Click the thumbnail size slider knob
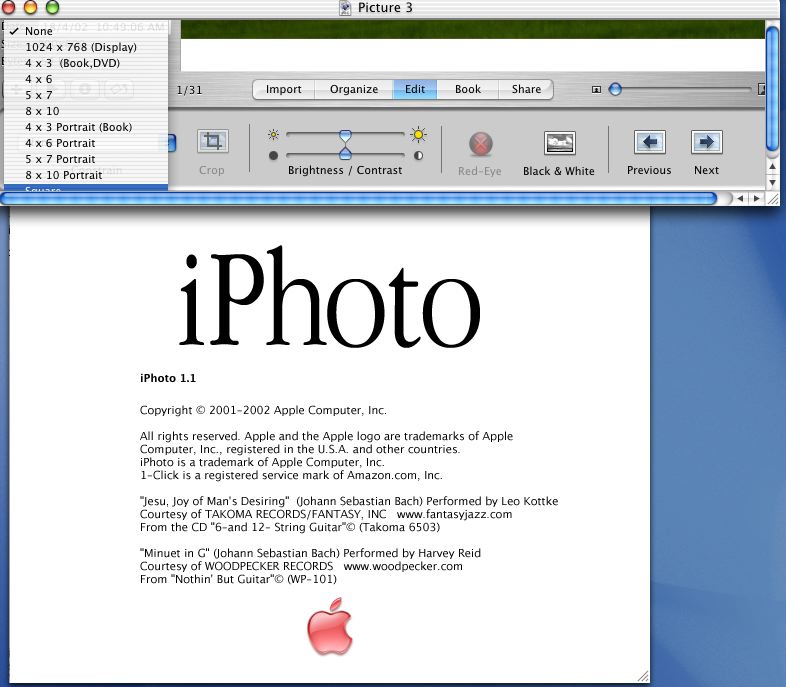This screenshot has width=786, height=687. tap(615, 90)
